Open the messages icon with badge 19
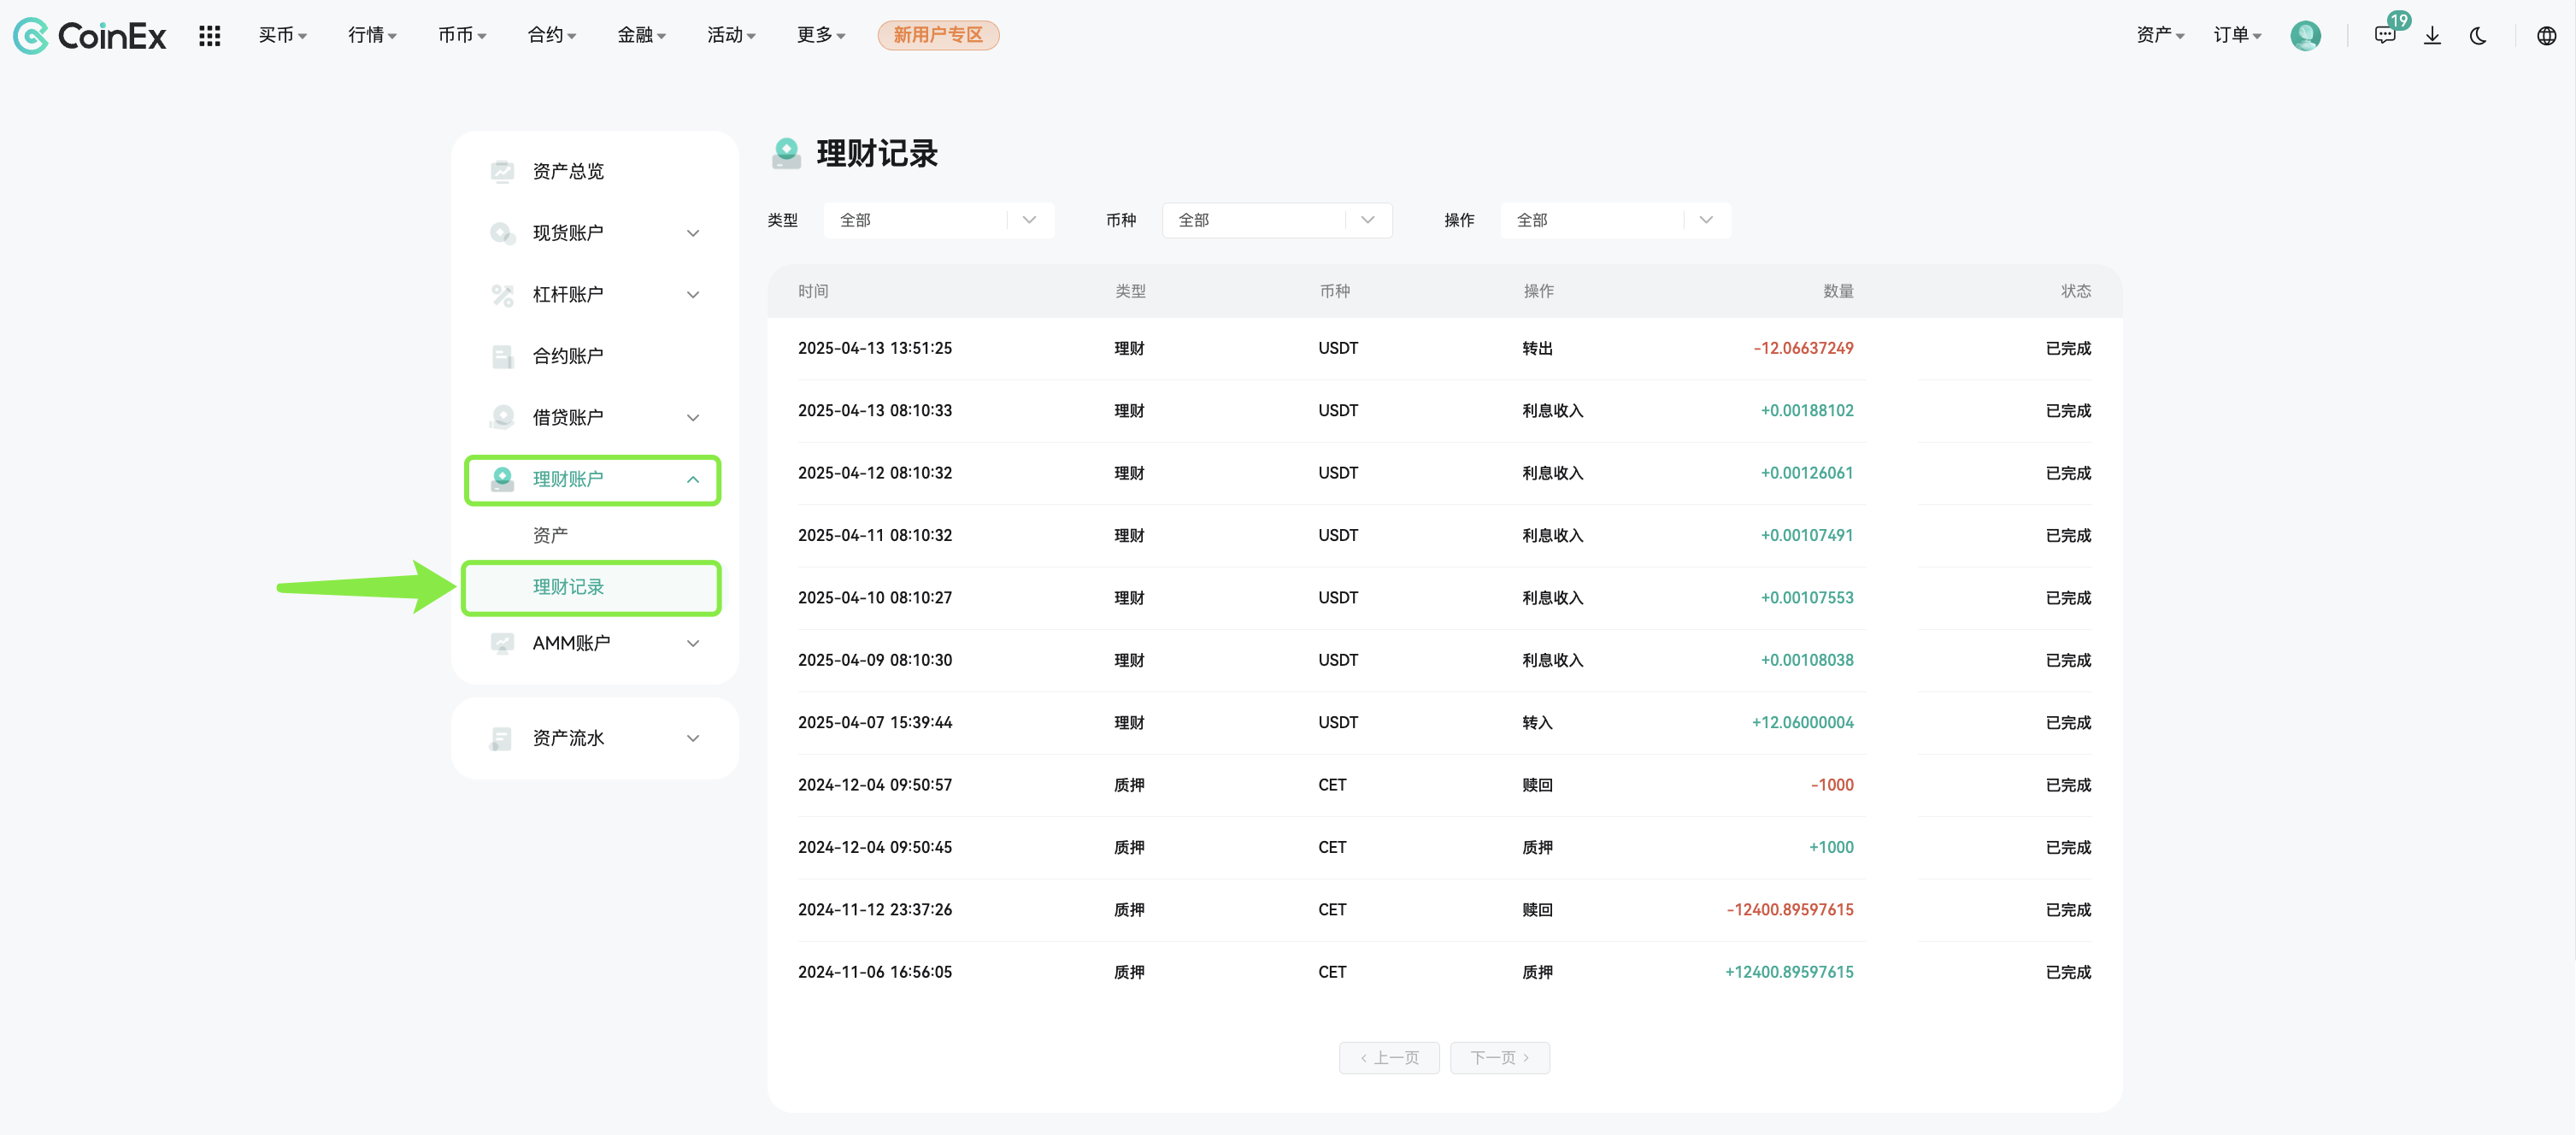This screenshot has width=2576, height=1135. tap(2386, 35)
